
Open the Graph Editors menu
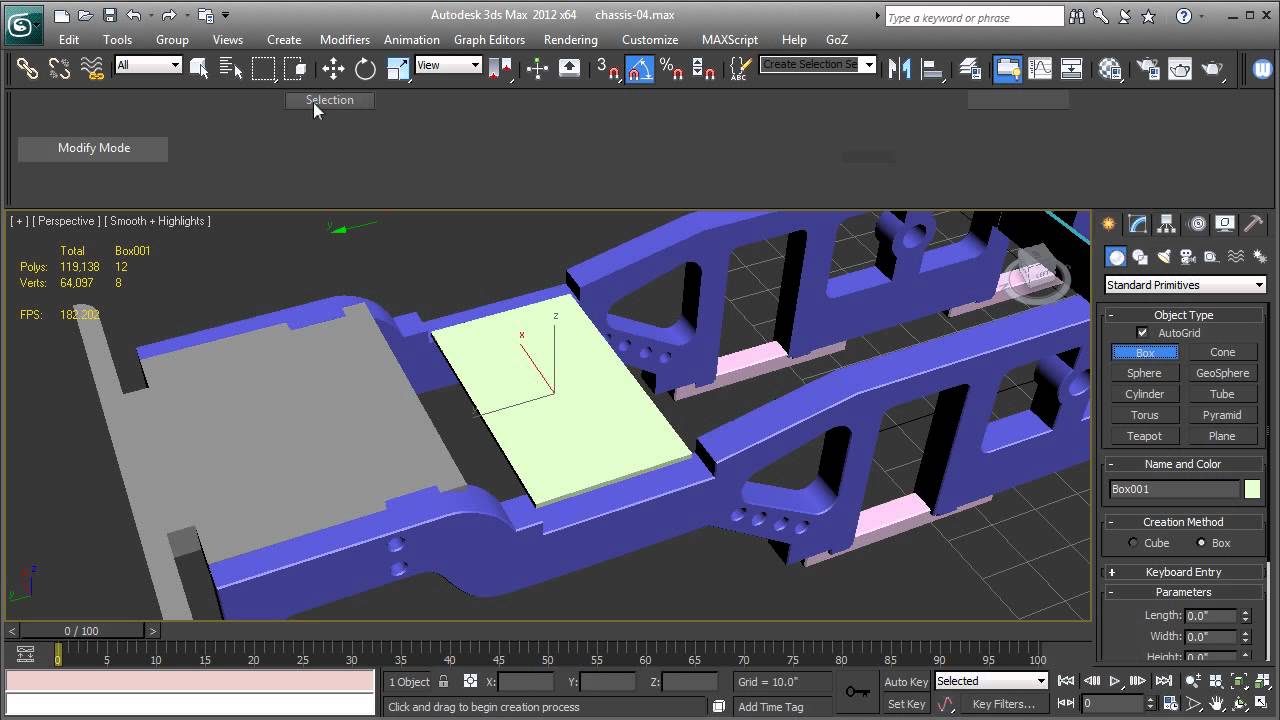(x=489, y=39)
